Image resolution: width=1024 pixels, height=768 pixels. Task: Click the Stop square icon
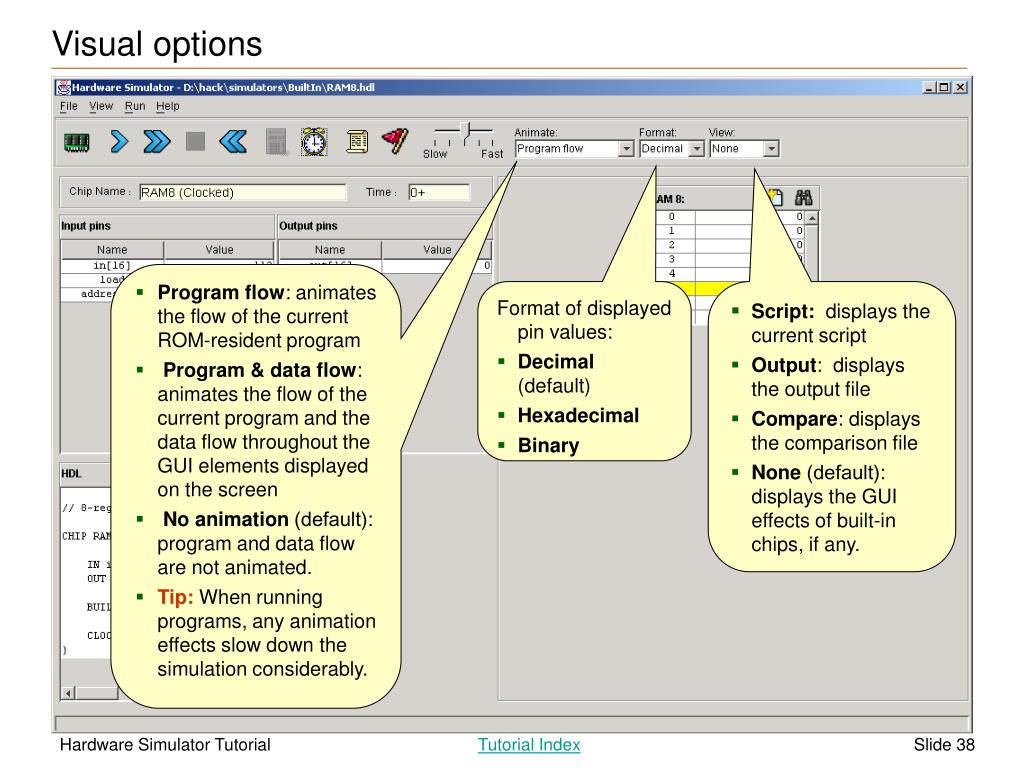(195, 141)
